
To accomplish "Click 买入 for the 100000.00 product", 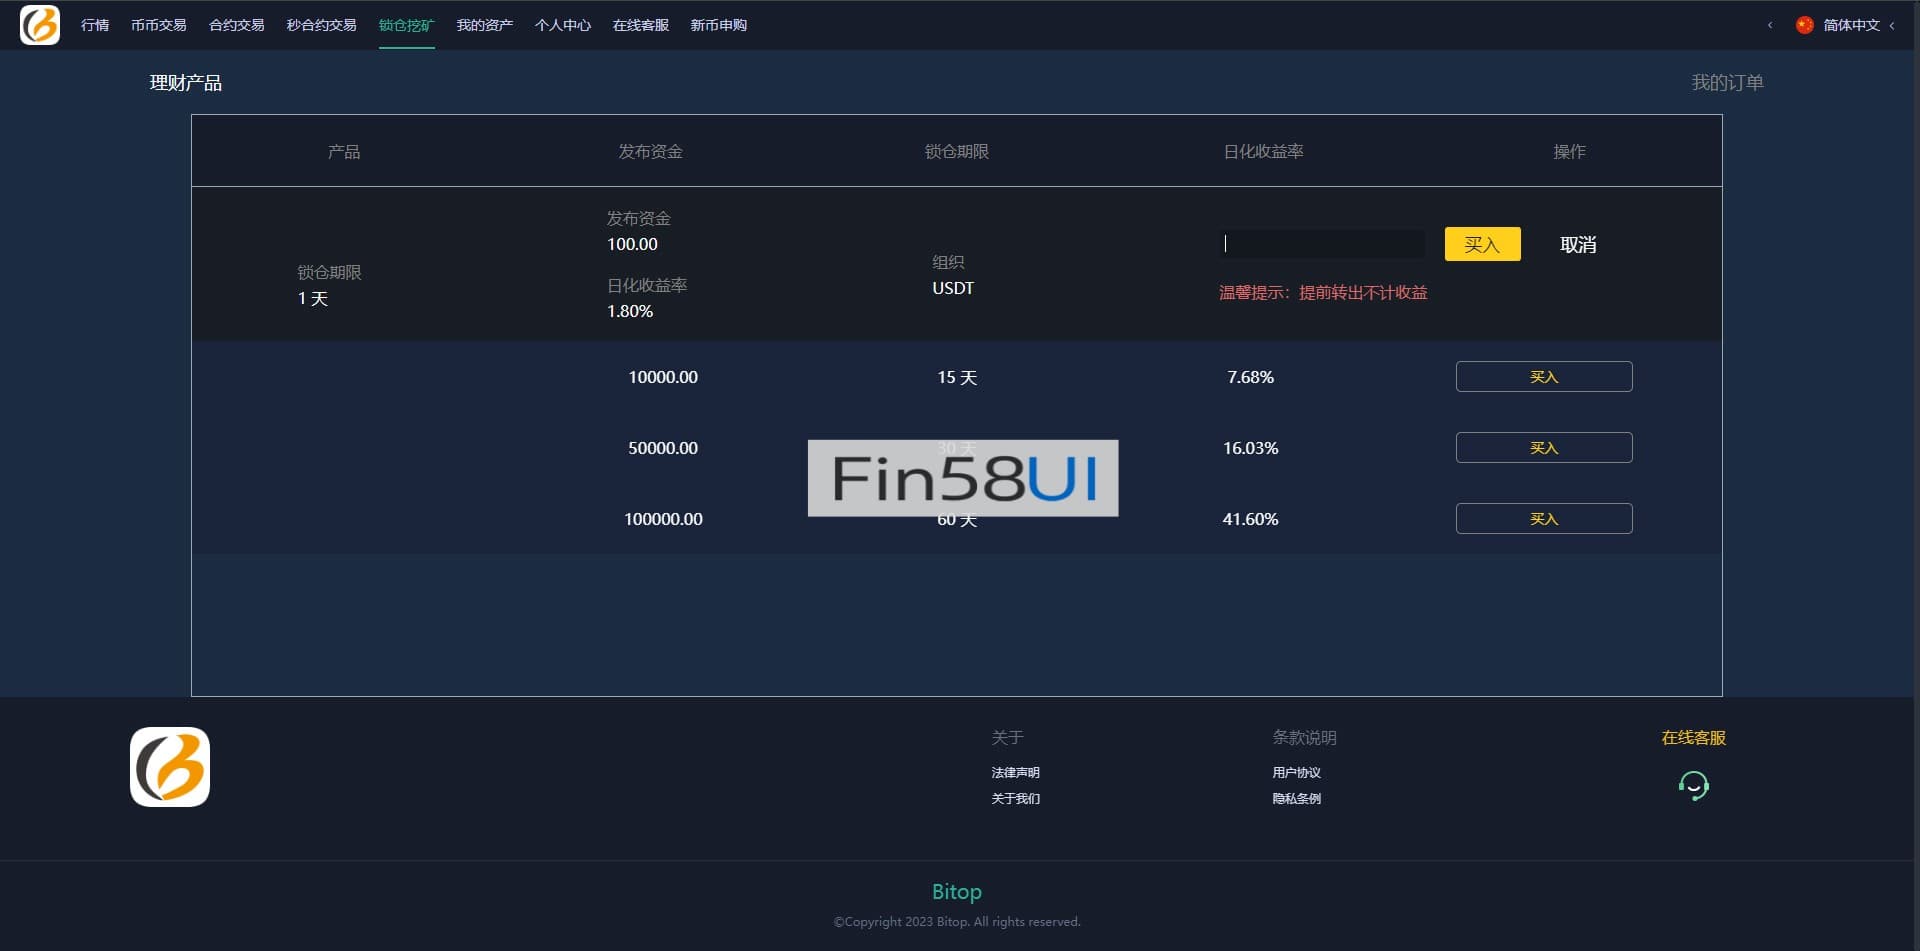I will coord(1543,519).
